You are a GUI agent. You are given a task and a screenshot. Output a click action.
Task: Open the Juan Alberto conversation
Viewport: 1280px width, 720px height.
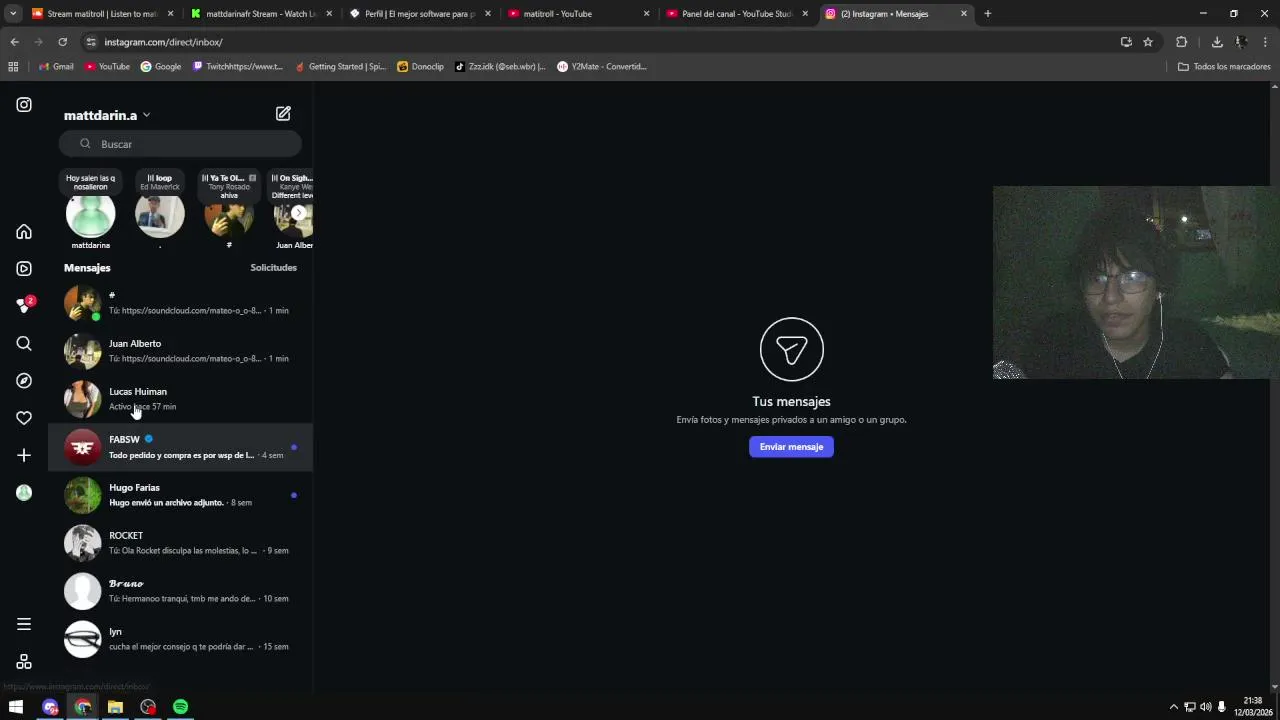pyautogui.click(x=180, y=351)
